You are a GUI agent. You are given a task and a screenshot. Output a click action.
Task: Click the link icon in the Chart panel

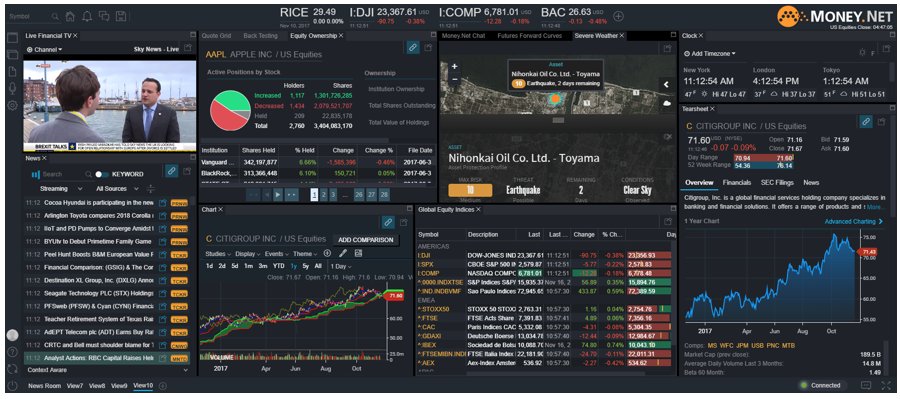pyautogui.click(x=388, y=222)
